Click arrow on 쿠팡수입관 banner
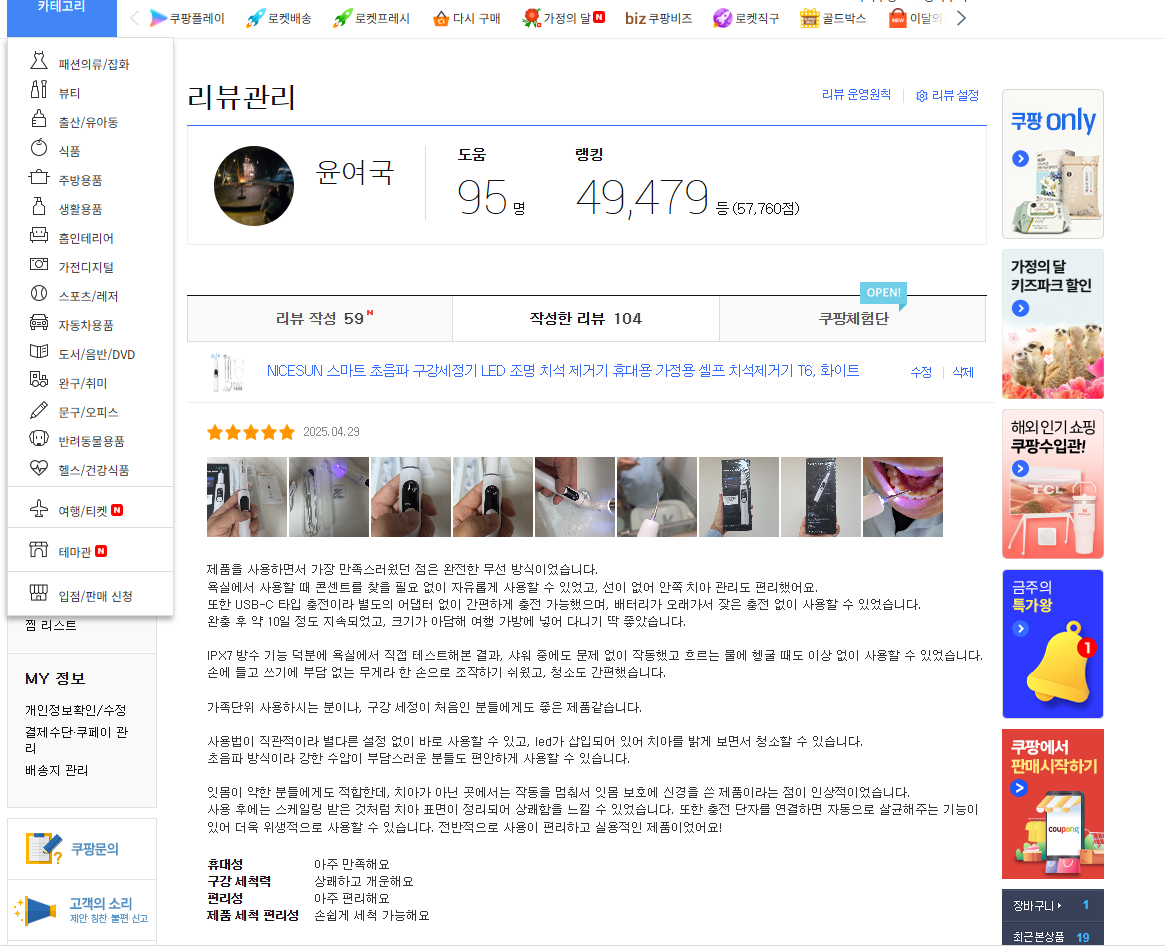 coord(1020,468)
